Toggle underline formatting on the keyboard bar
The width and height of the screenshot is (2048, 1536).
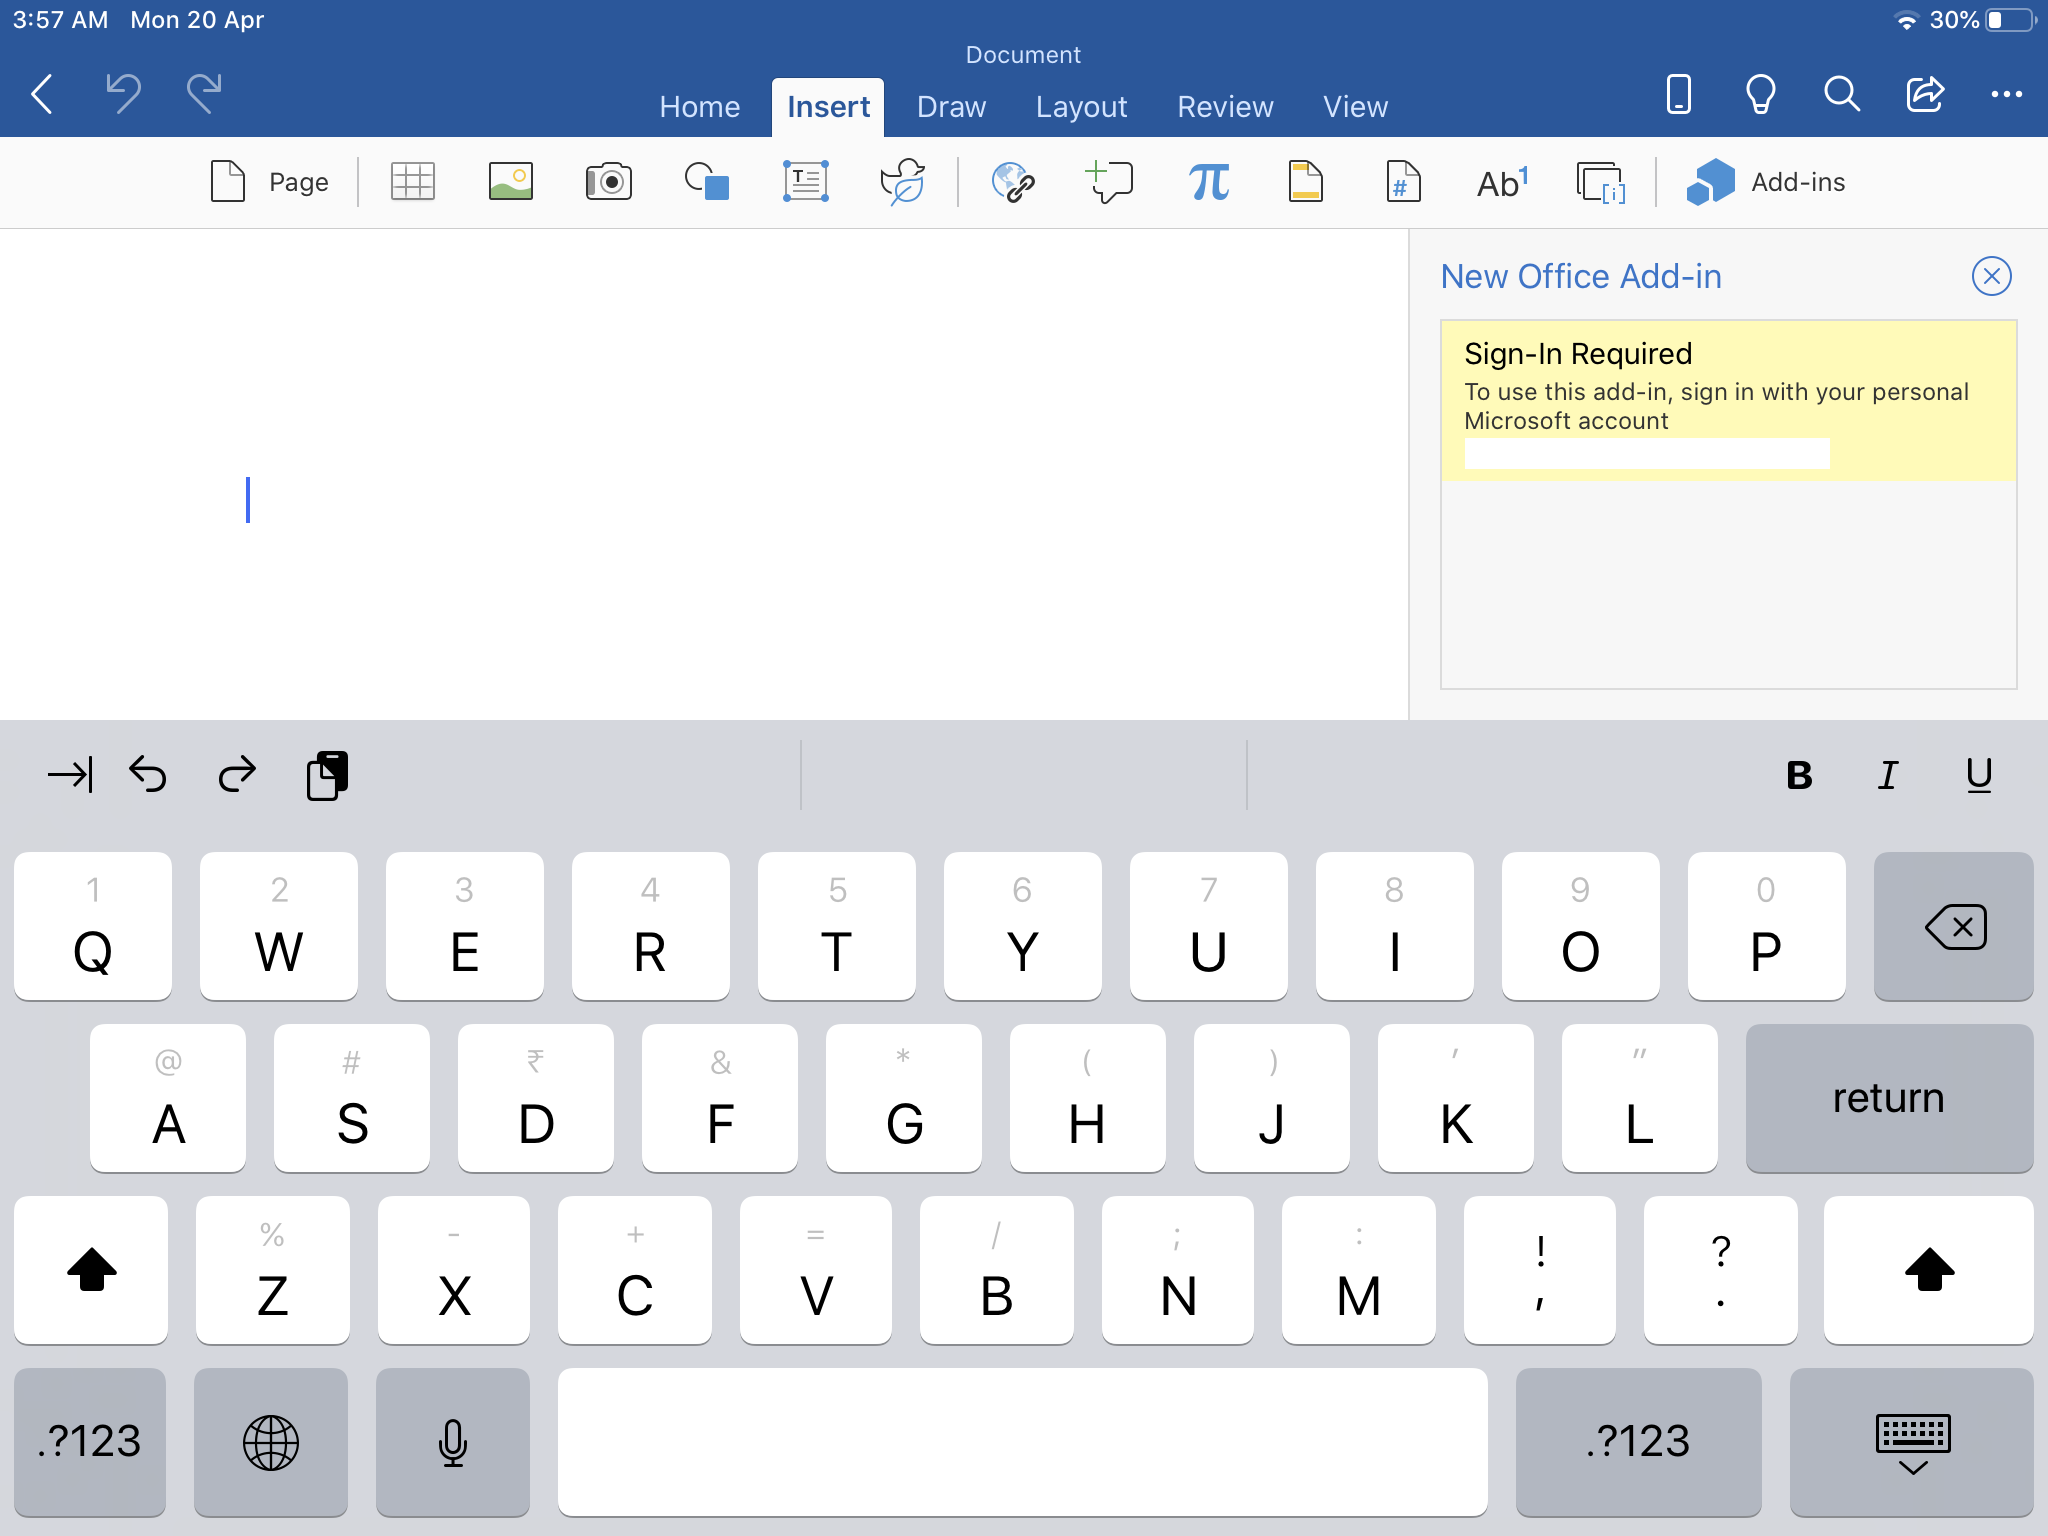pos(1979,775)
